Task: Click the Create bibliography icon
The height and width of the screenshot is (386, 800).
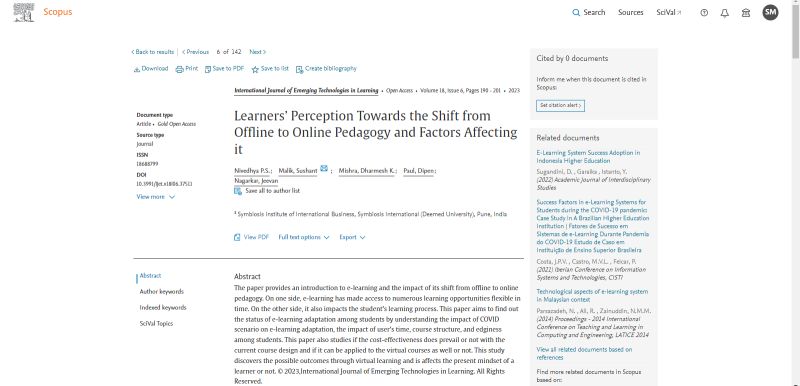Action: coord(299,69)
